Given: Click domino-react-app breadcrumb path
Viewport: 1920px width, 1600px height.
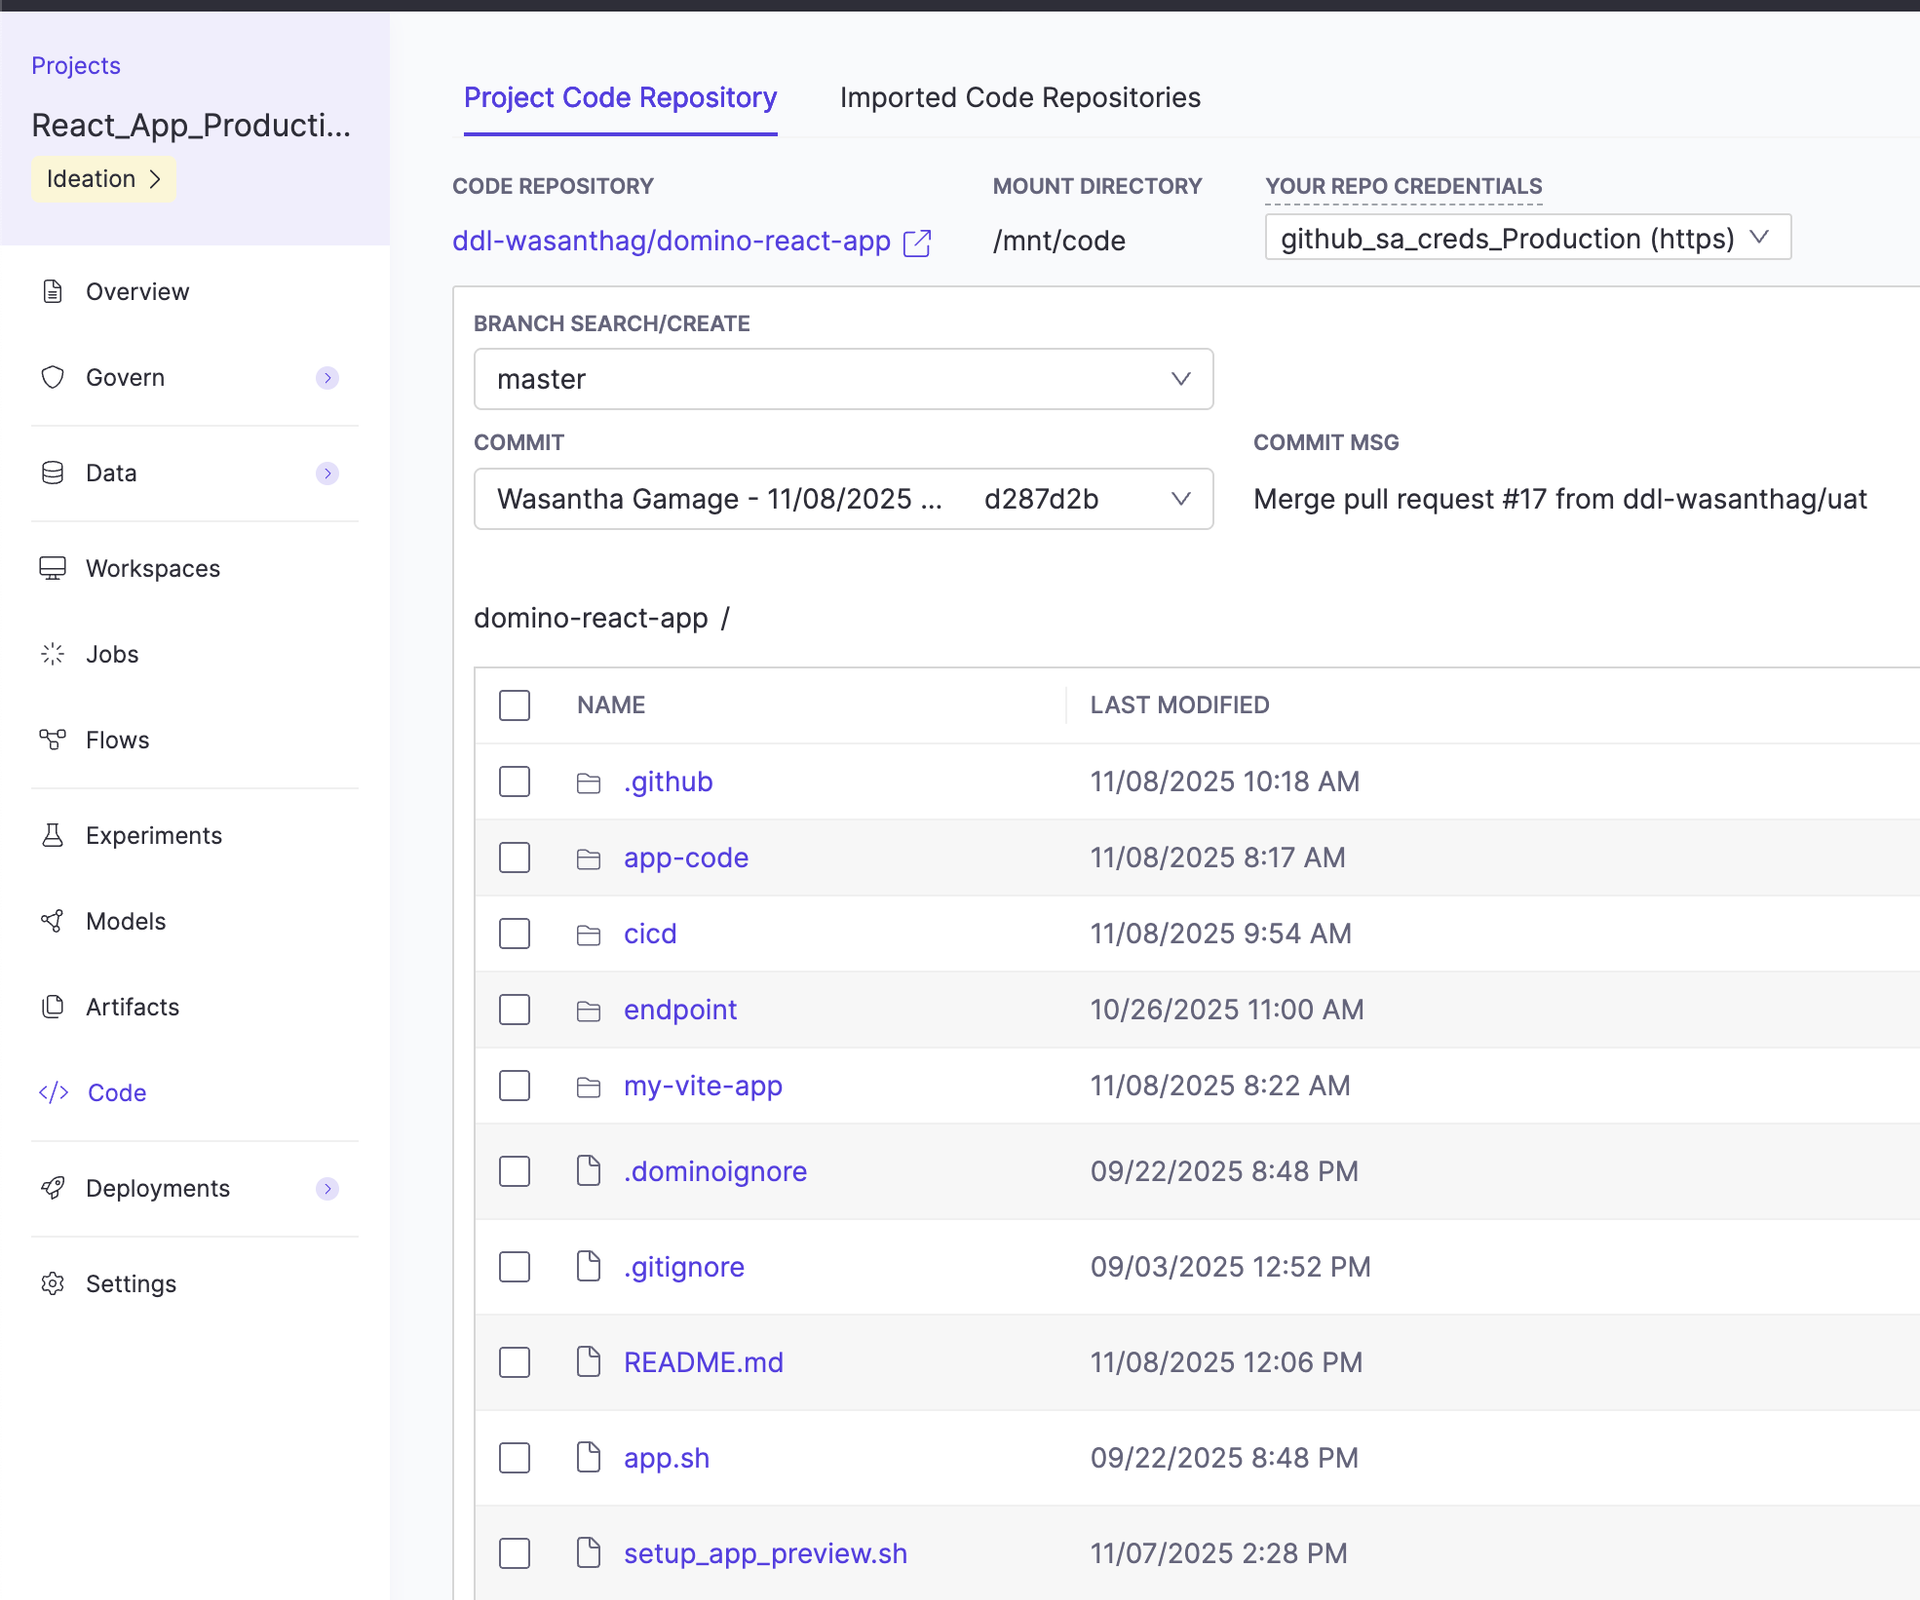Looking at the screenshot, I should point(591,618).
